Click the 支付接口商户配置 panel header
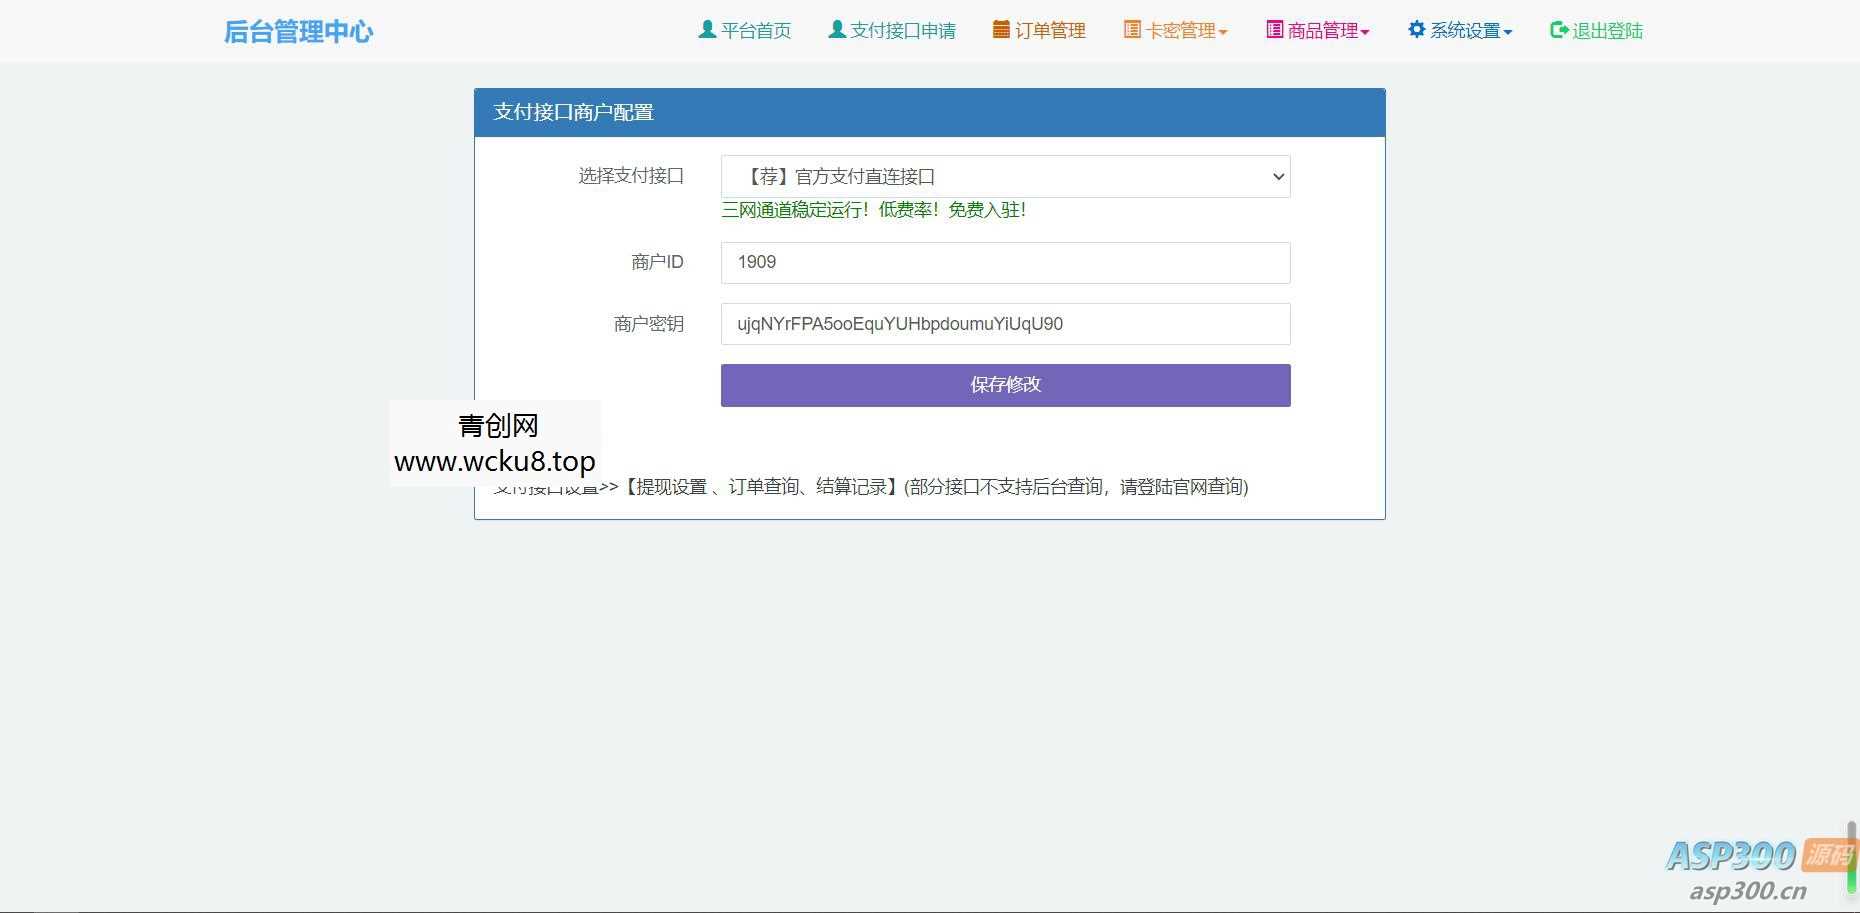Image resolution: width=1860 pixels, height=913 pixels. coord(573,112)
